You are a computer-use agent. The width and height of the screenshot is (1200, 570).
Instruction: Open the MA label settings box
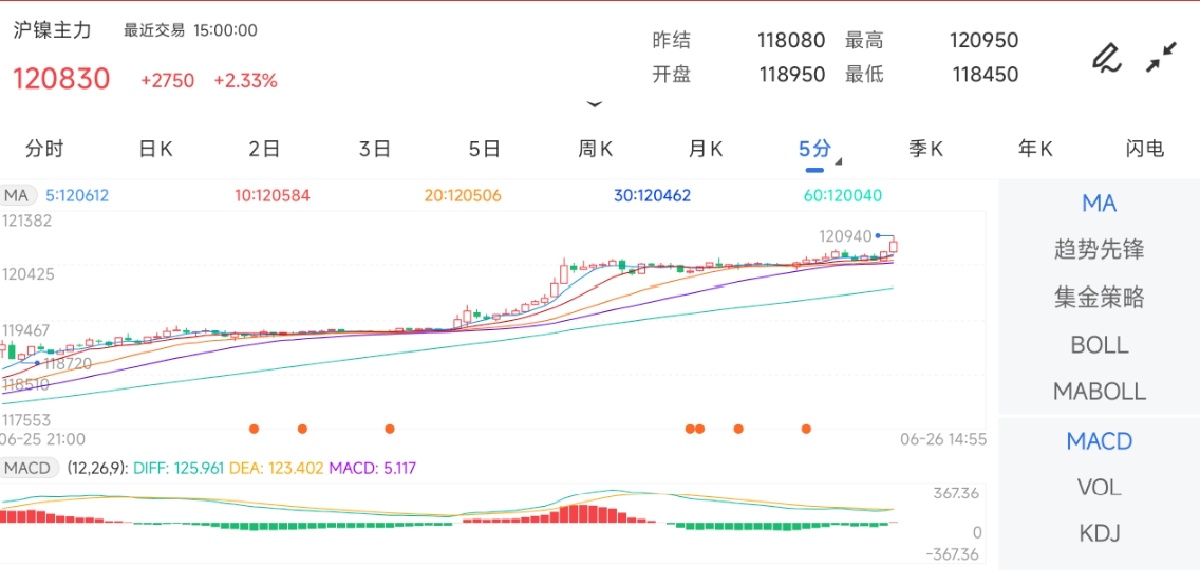point(18,195)
